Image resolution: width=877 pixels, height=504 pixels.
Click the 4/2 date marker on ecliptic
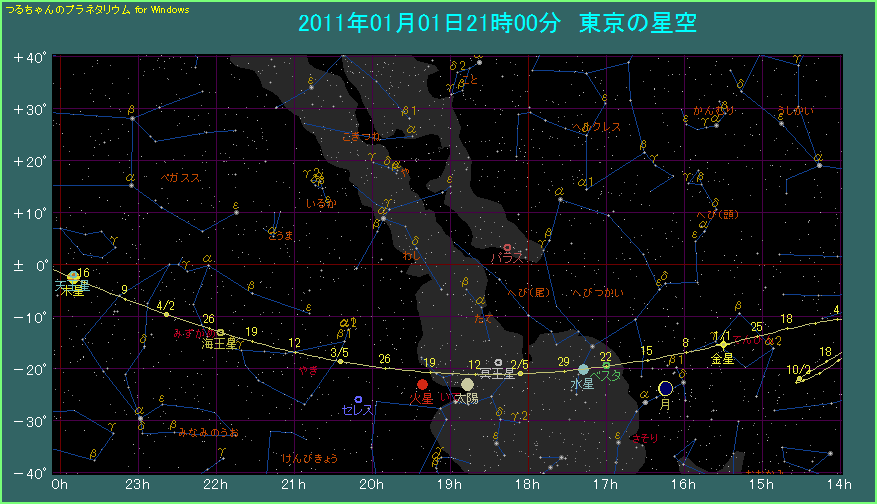pos(166,306)
